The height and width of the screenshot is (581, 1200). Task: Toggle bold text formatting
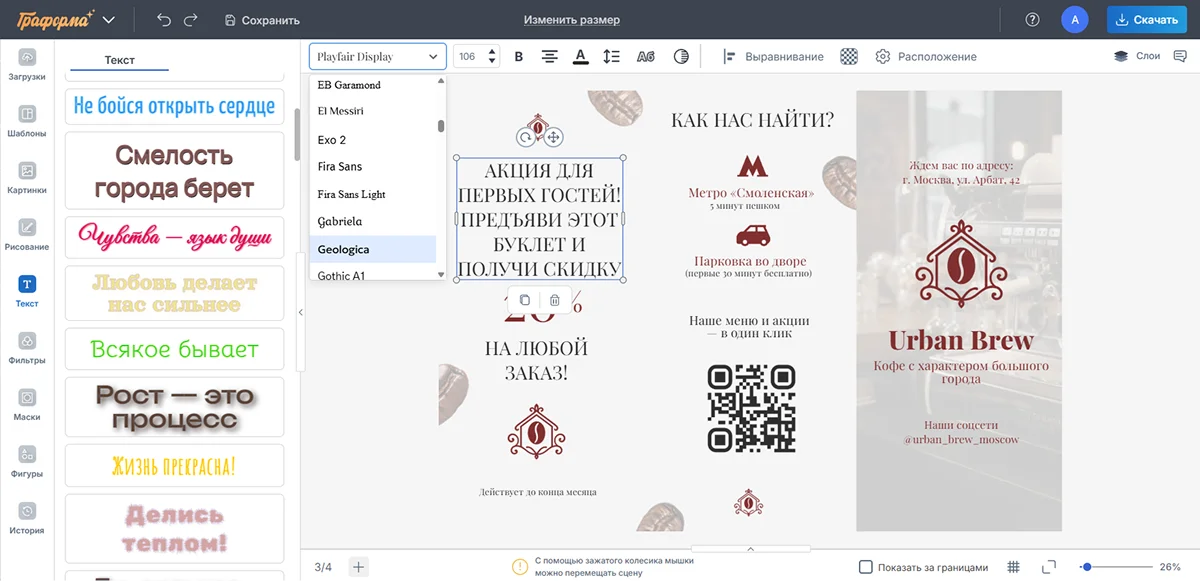[518, 57]
